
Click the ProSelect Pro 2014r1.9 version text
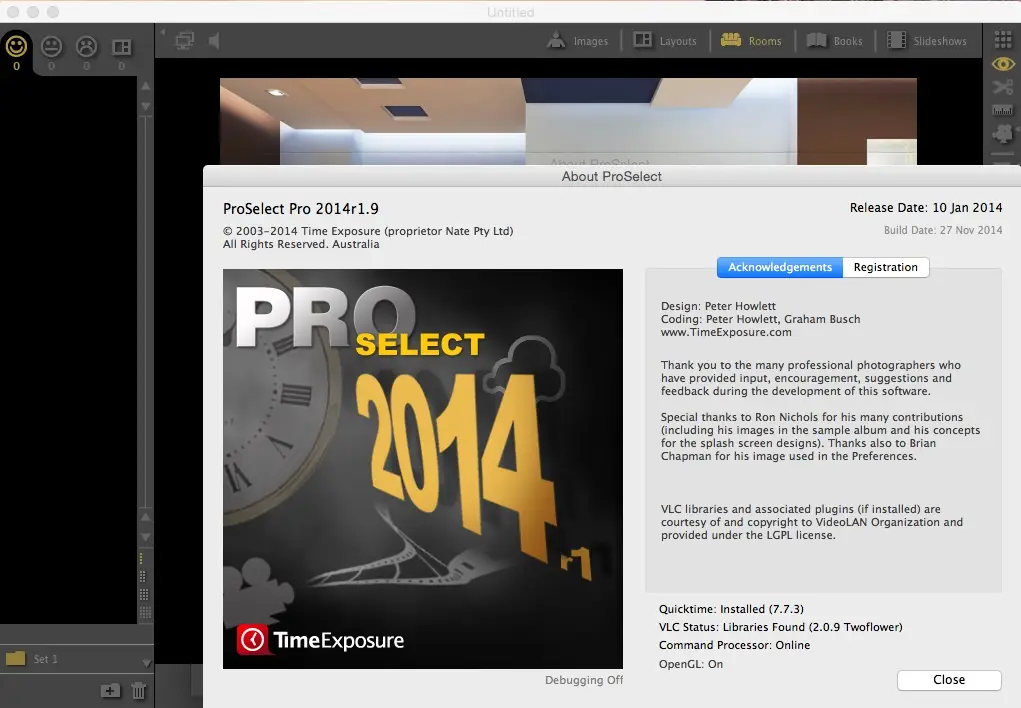(x=301, y=209)
